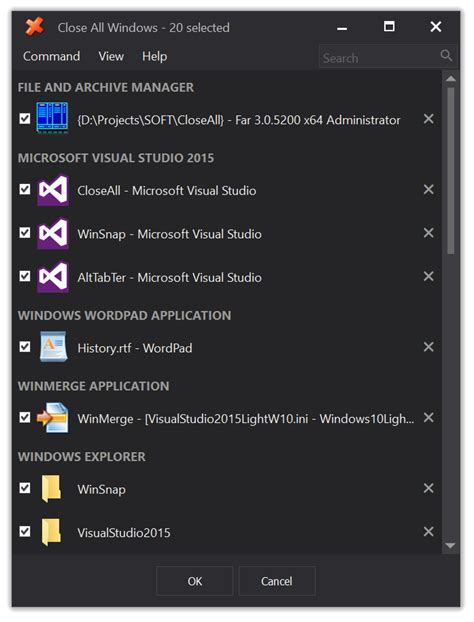The image size is (474, 622).
Task: Click the 'Windows Explorer' group header
Action: (82, 457)
